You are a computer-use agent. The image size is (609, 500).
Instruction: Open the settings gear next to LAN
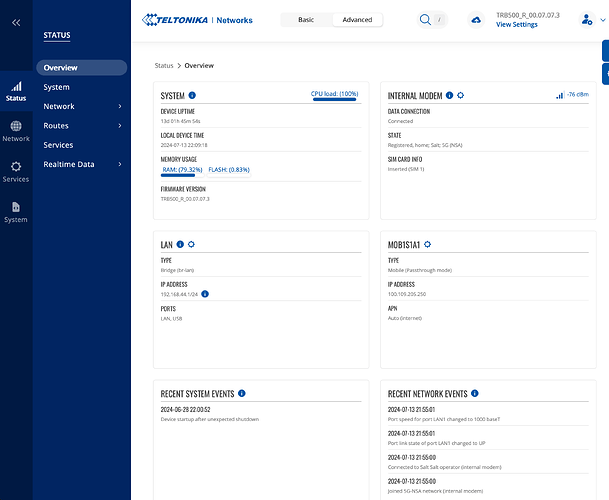point(191,244)
